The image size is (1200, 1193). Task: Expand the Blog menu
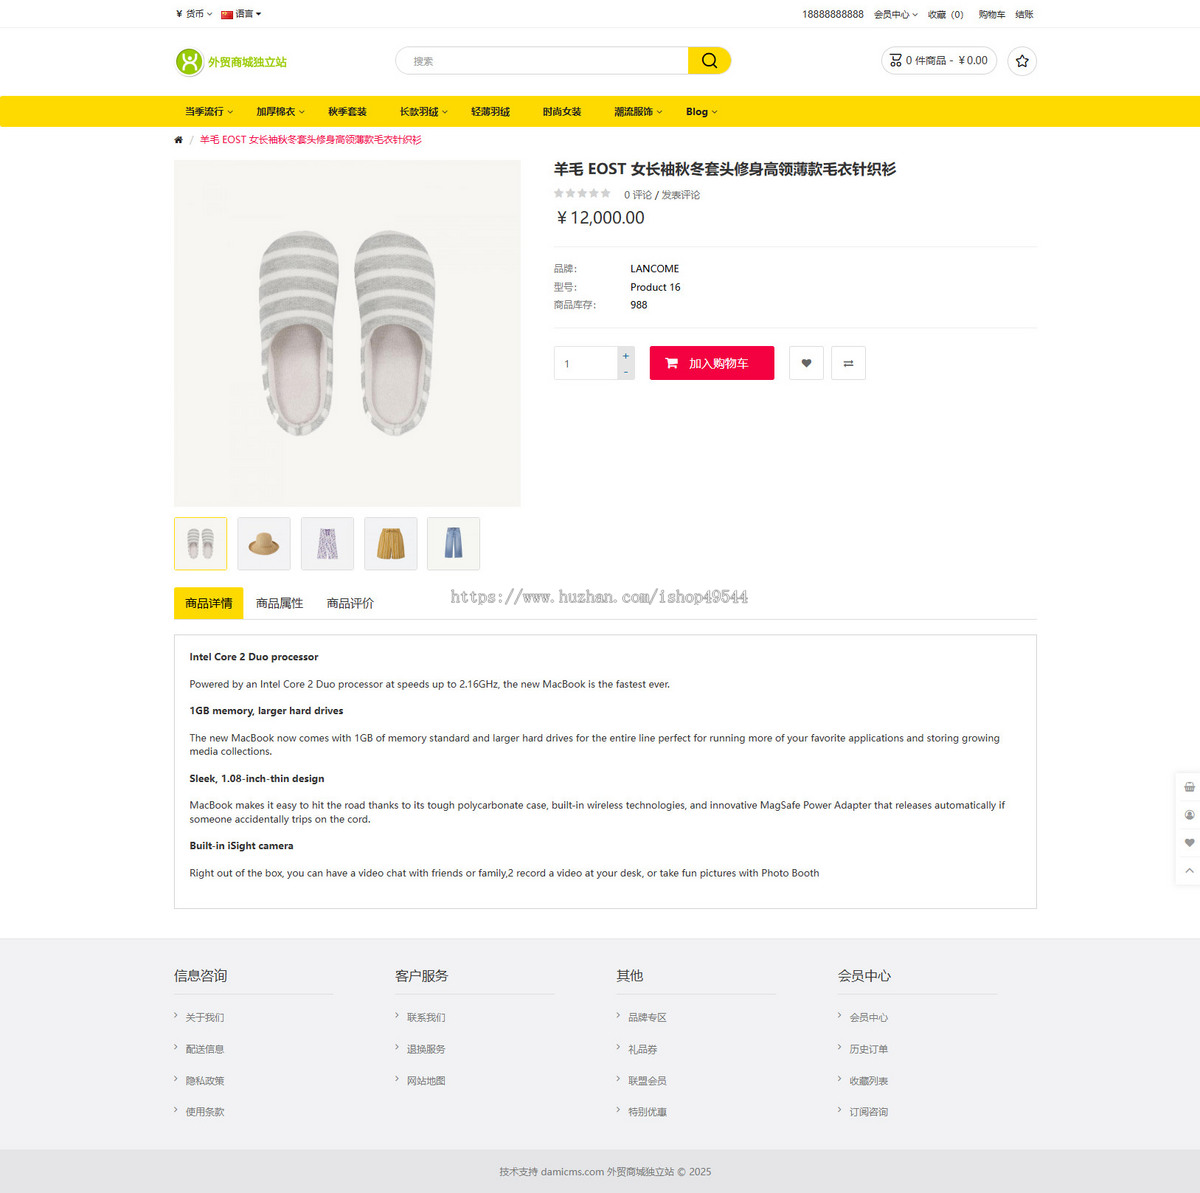pos(701,112)
